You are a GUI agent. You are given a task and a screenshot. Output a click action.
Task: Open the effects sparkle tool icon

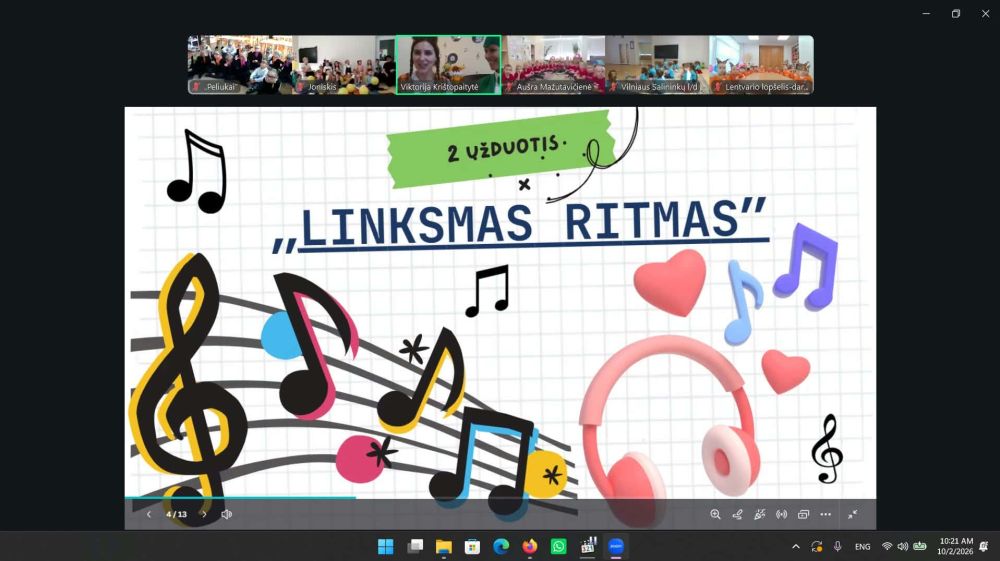click(x=760, y=514)
